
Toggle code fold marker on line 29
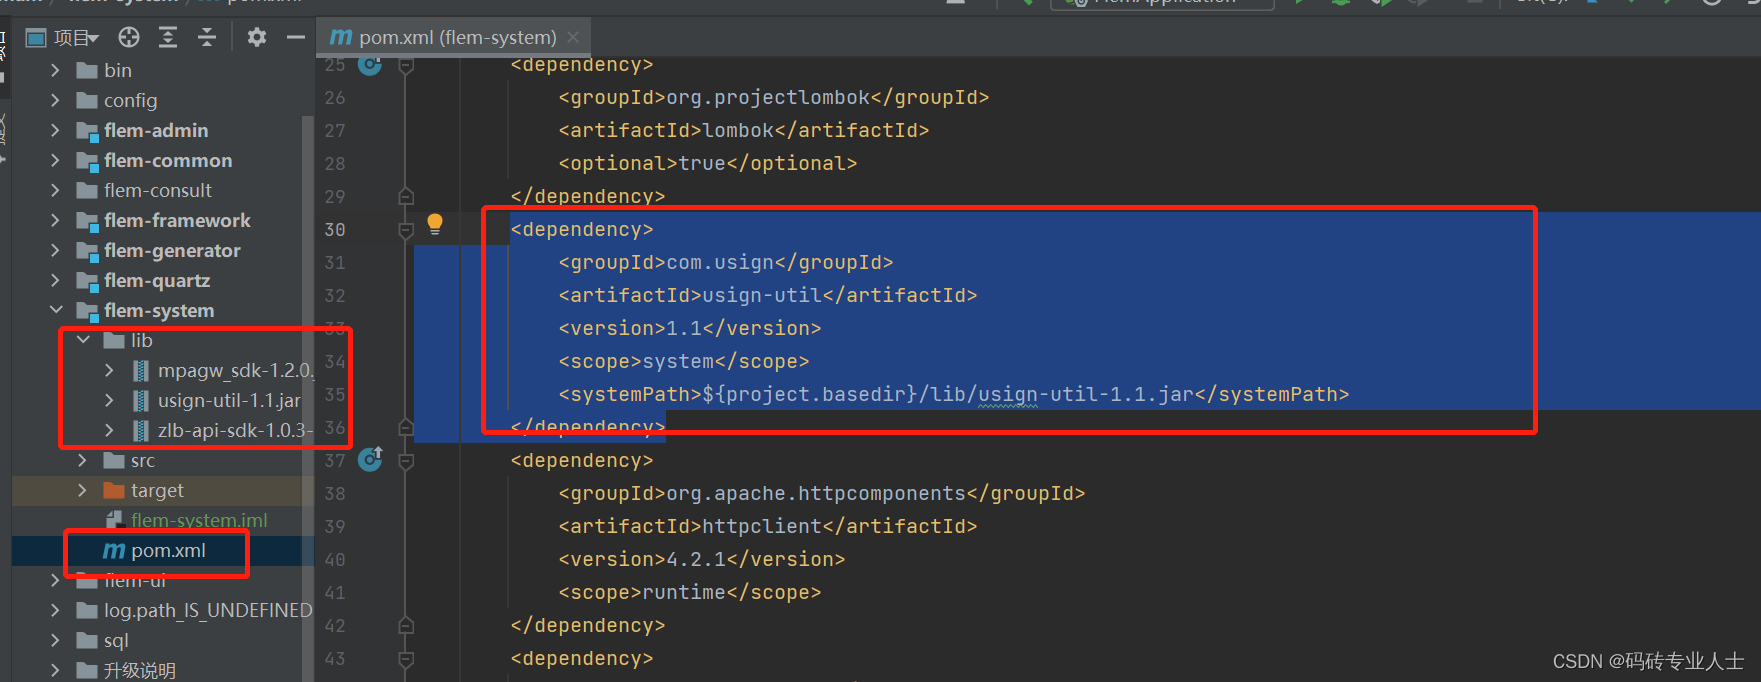[406, 196]
